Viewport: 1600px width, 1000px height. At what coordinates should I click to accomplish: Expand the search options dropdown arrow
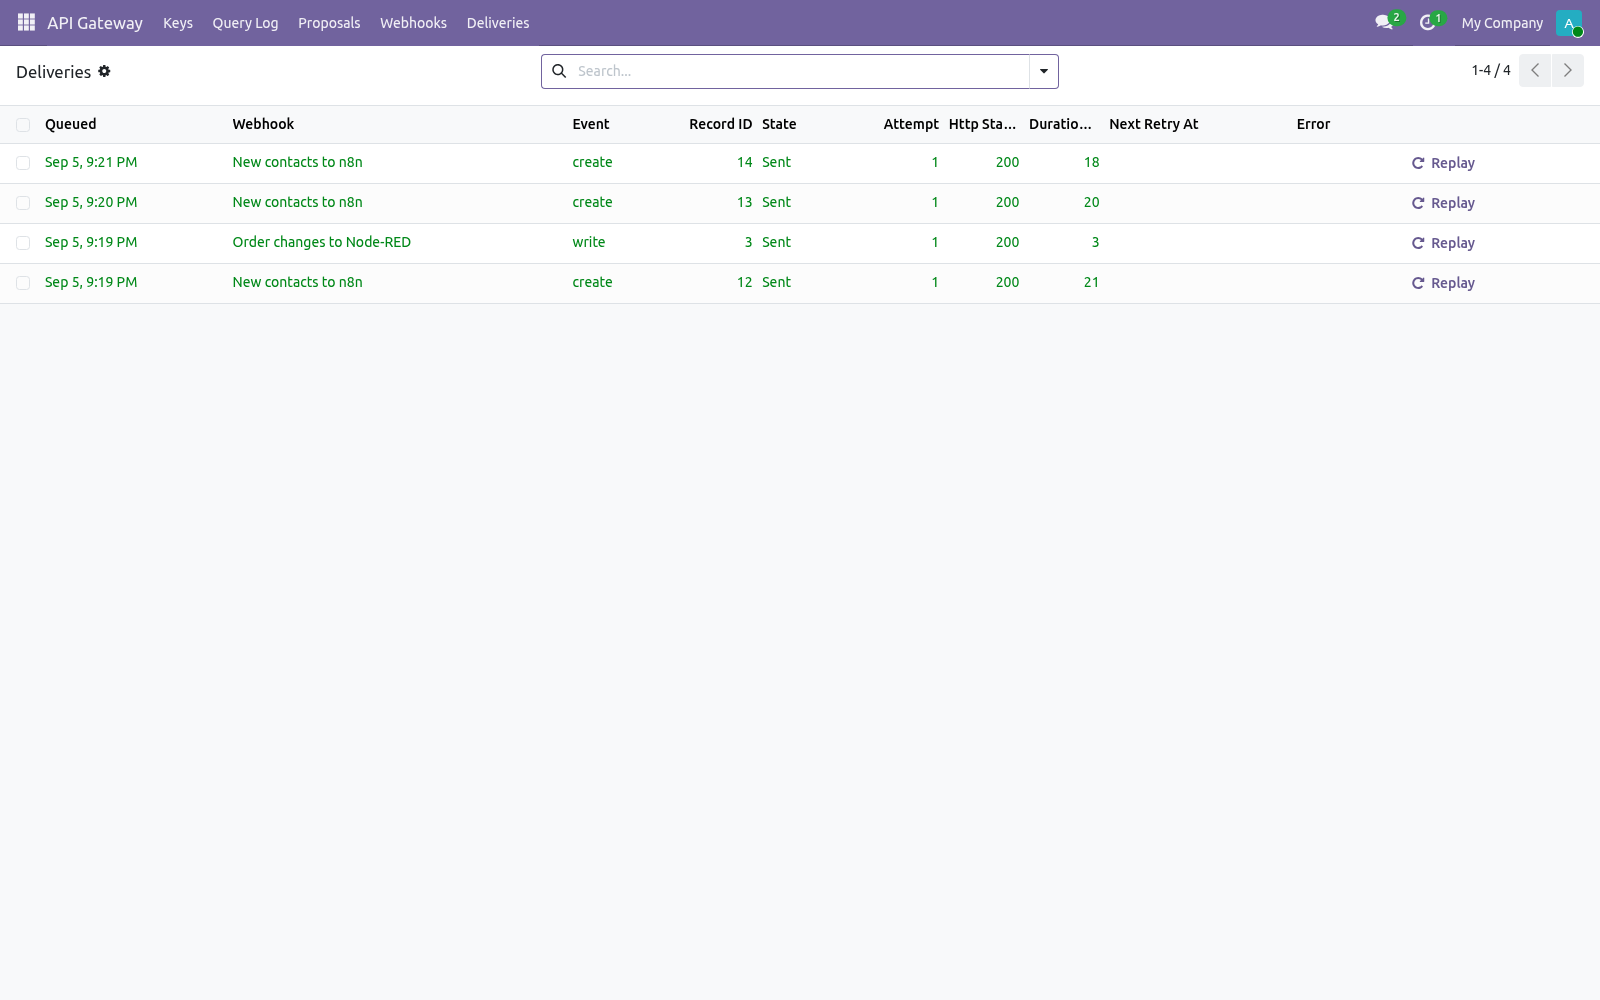click(x=1044, y=71)
